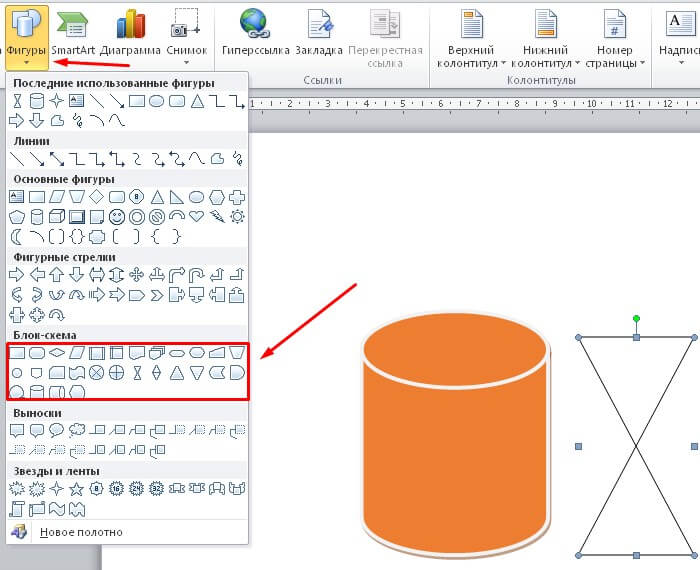The image size is (700, 570).
Task: Select the striped right arrow shape
Action: pyautogui.click(x=97, y=295)
